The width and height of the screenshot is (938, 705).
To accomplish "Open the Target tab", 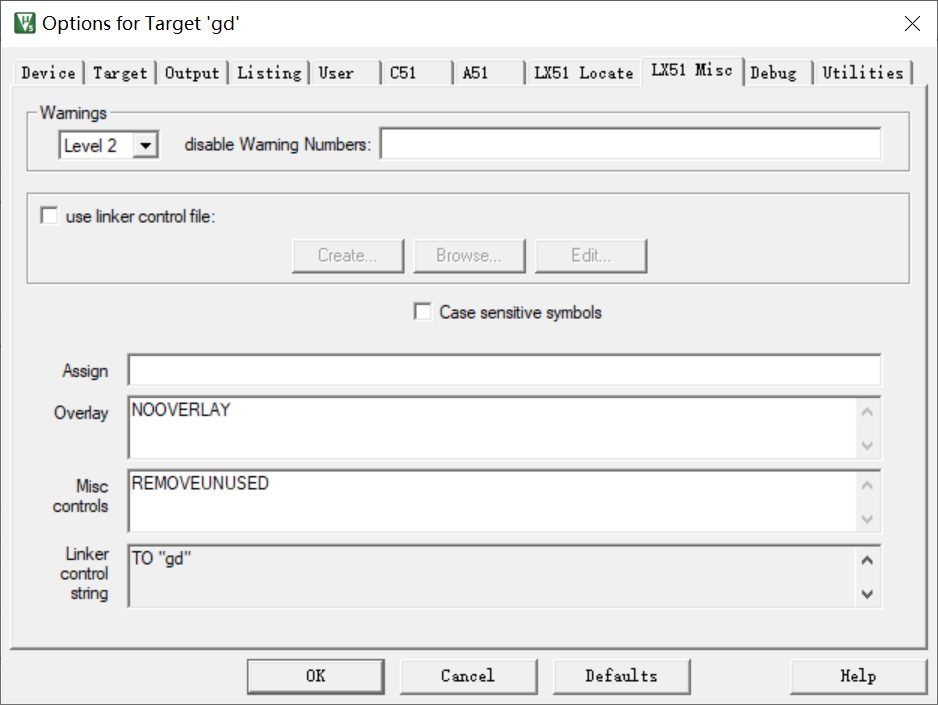I will coord(120,73).
